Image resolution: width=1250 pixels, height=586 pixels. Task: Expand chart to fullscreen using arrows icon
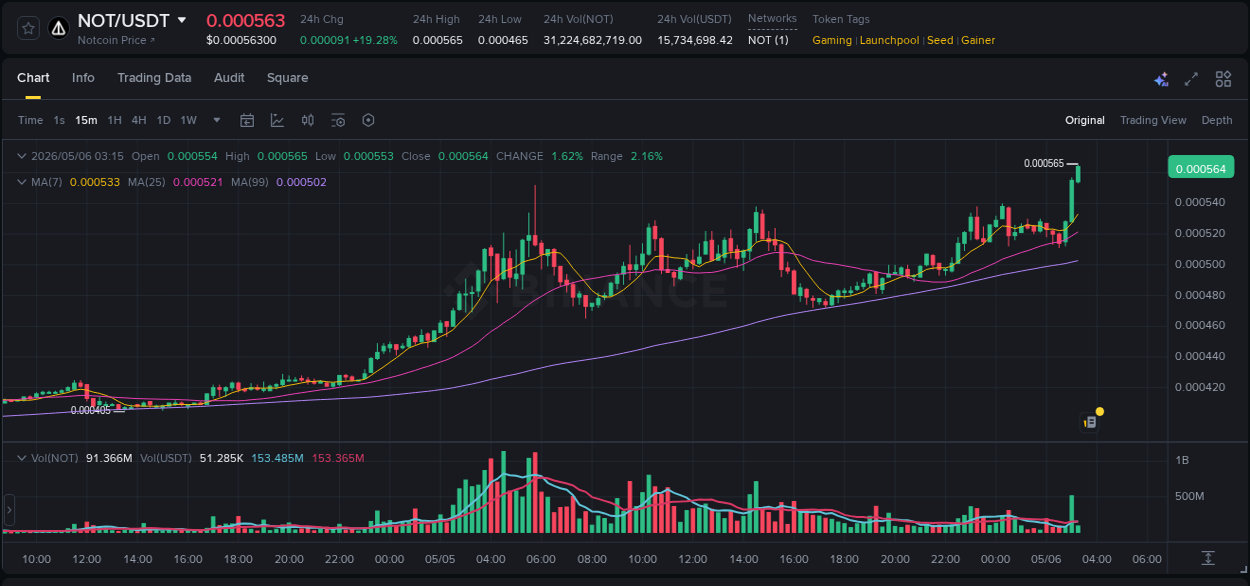coord(1191,79)
